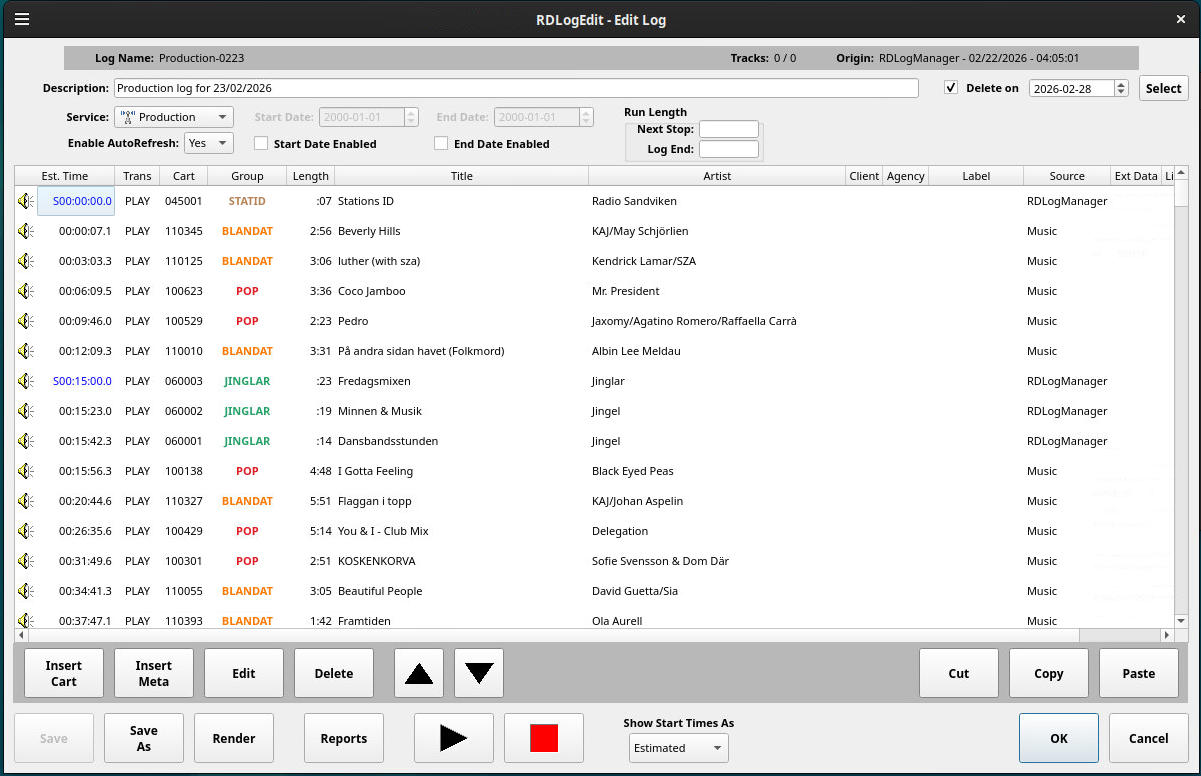Click the speaker icon beside Flaggan i topp

coord(26,501)
